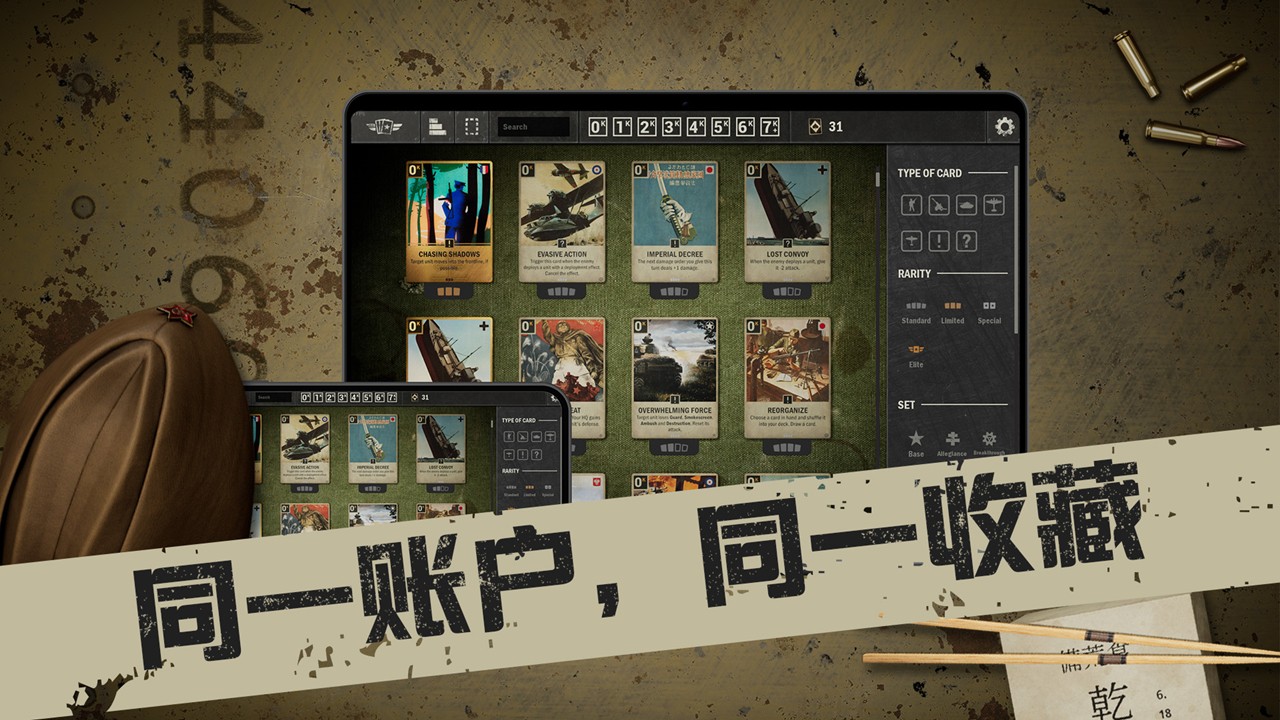Toggle the Limited rarity filter
1280x720 pixels.
pos(950,306)
